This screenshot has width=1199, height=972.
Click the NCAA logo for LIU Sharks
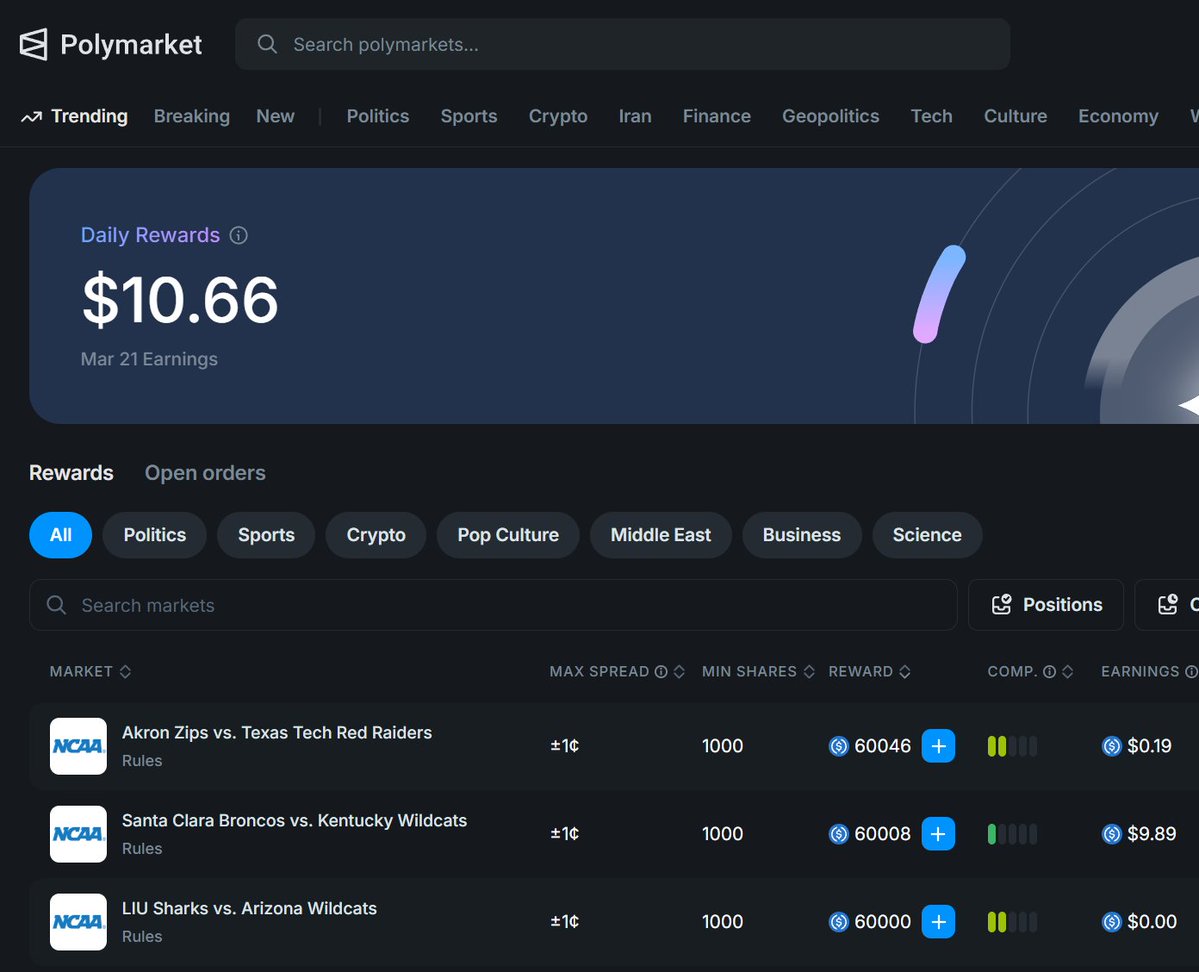(78, 922)
